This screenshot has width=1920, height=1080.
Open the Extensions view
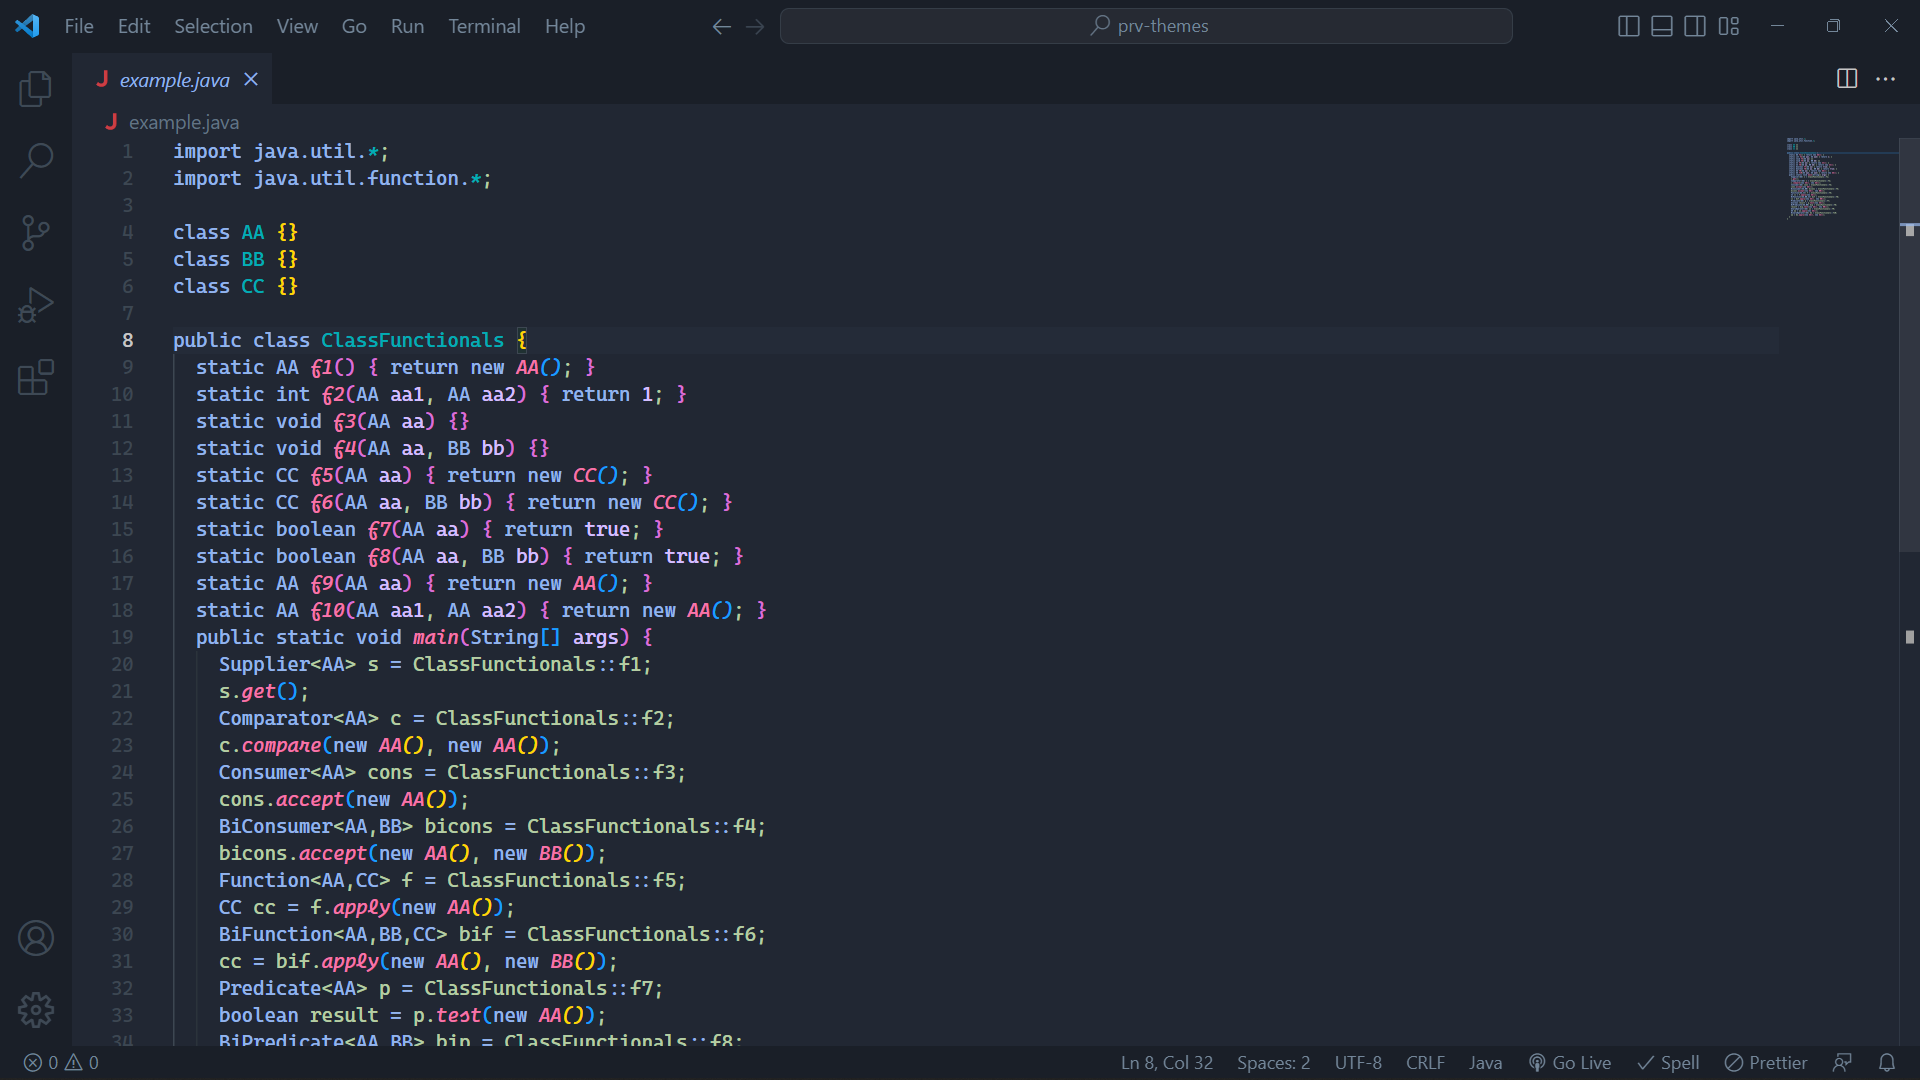tap(36, 378)
